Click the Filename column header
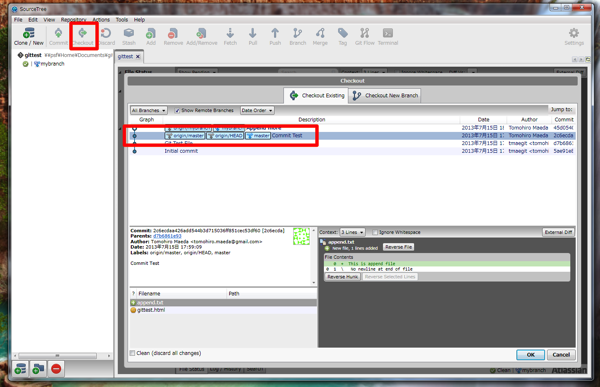Viewport: 600px width, 387px height. 181,294
